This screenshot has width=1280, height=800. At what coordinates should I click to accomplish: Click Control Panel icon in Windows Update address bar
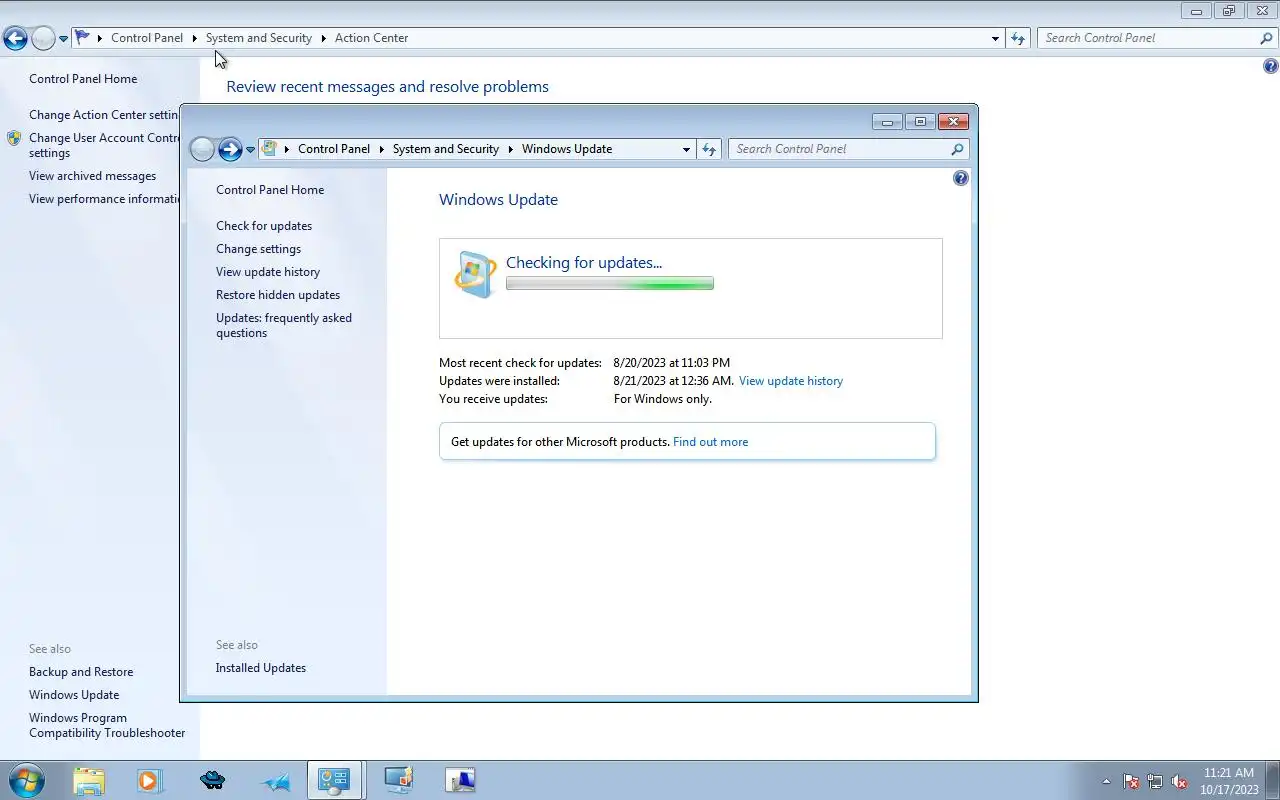click(269, 148)
